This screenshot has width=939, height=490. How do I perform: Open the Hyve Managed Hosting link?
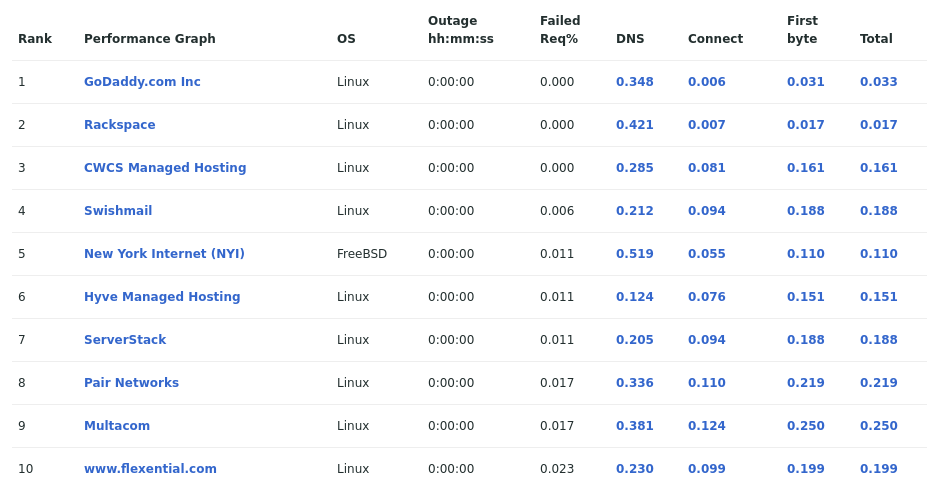[x=162, y=297]
